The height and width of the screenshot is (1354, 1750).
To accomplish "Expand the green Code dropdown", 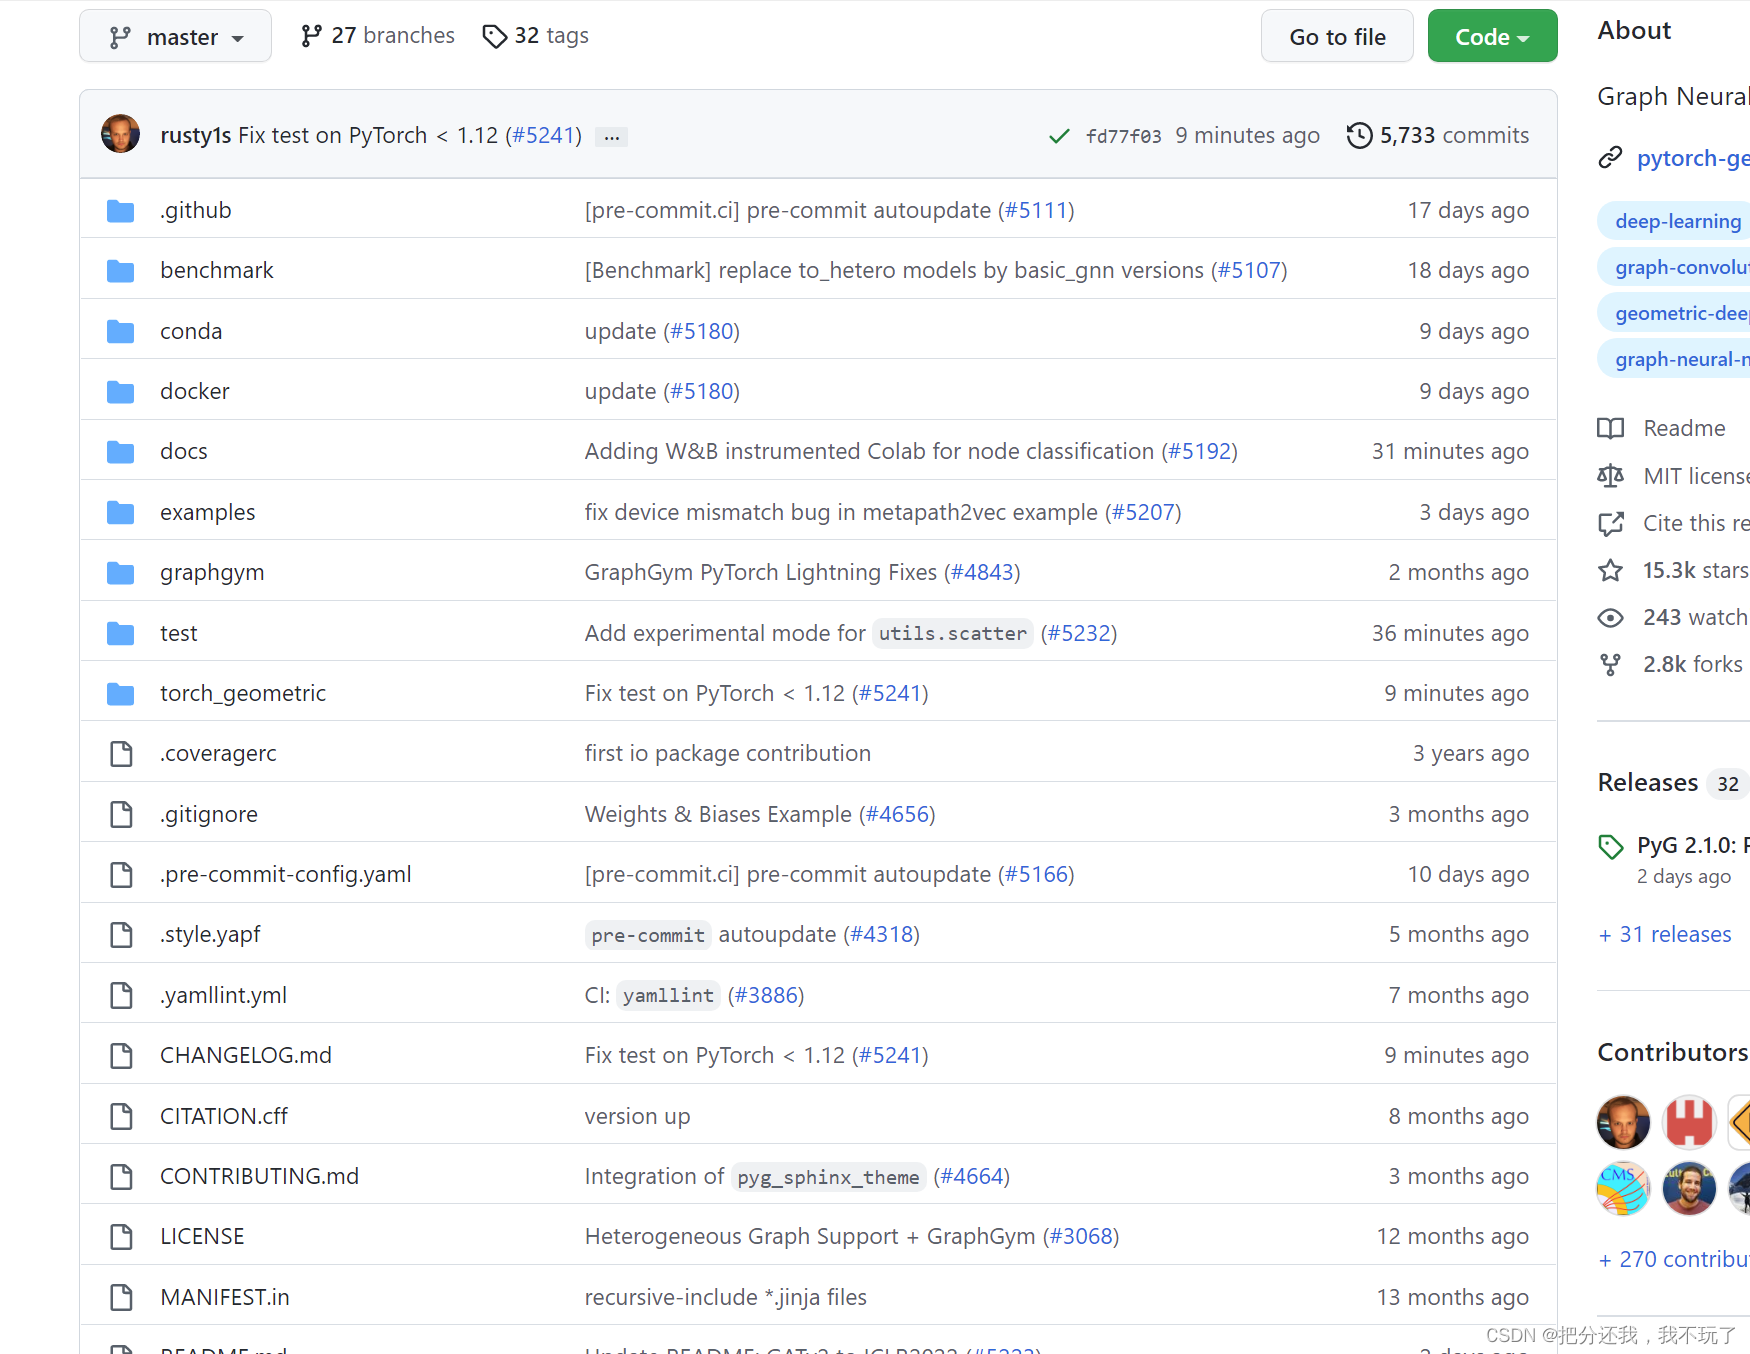I will (1492, 35).
